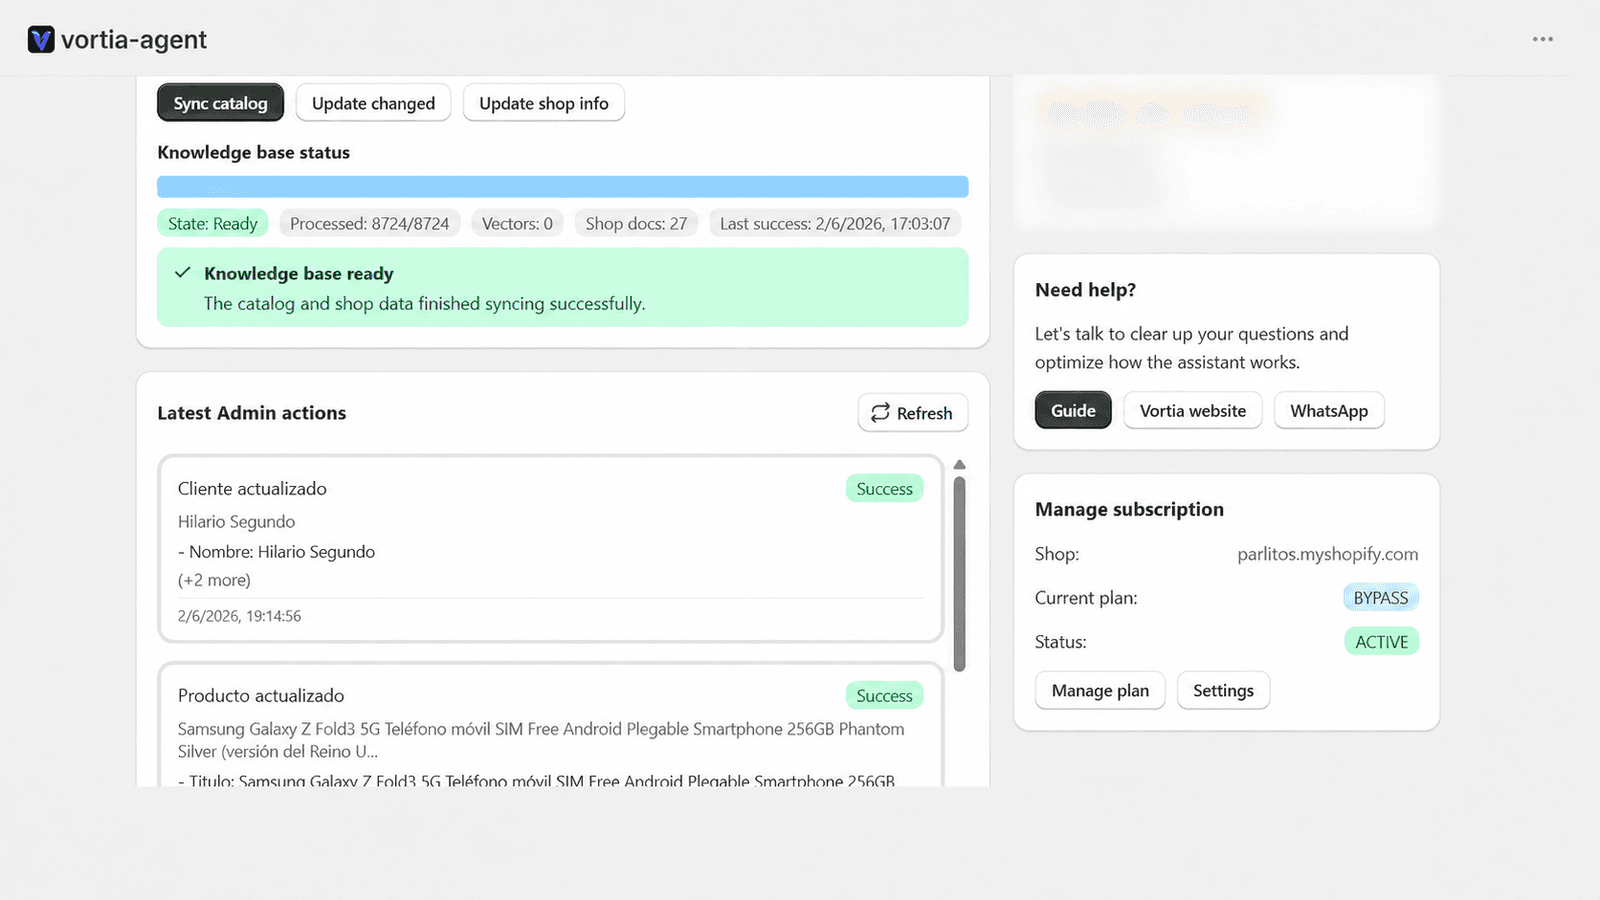Click the vortia-agent logo icon
The height and width of the screenshot is (900, 1600).
pos(41,40)
